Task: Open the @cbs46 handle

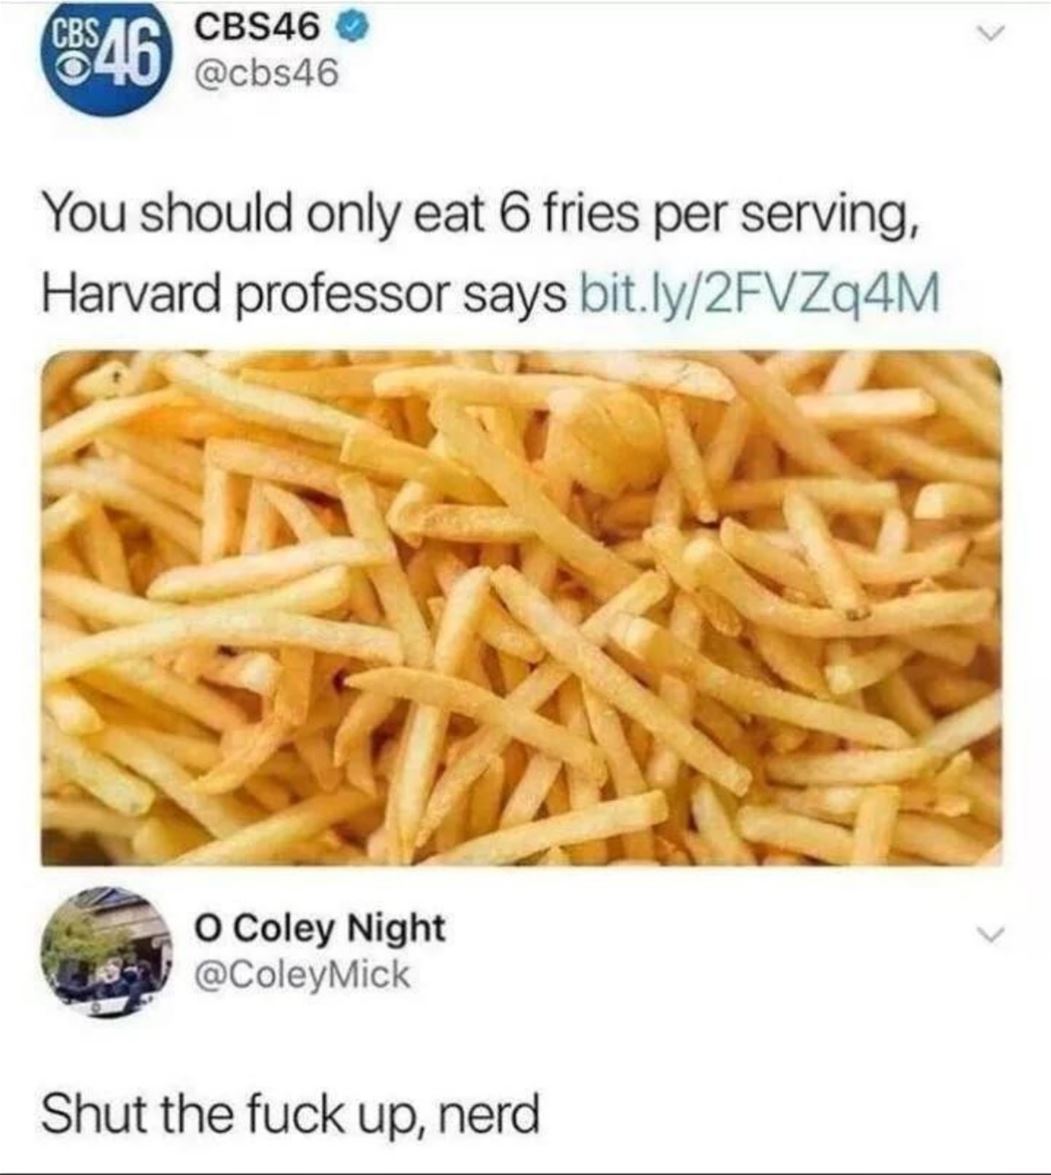Action: 266,73
